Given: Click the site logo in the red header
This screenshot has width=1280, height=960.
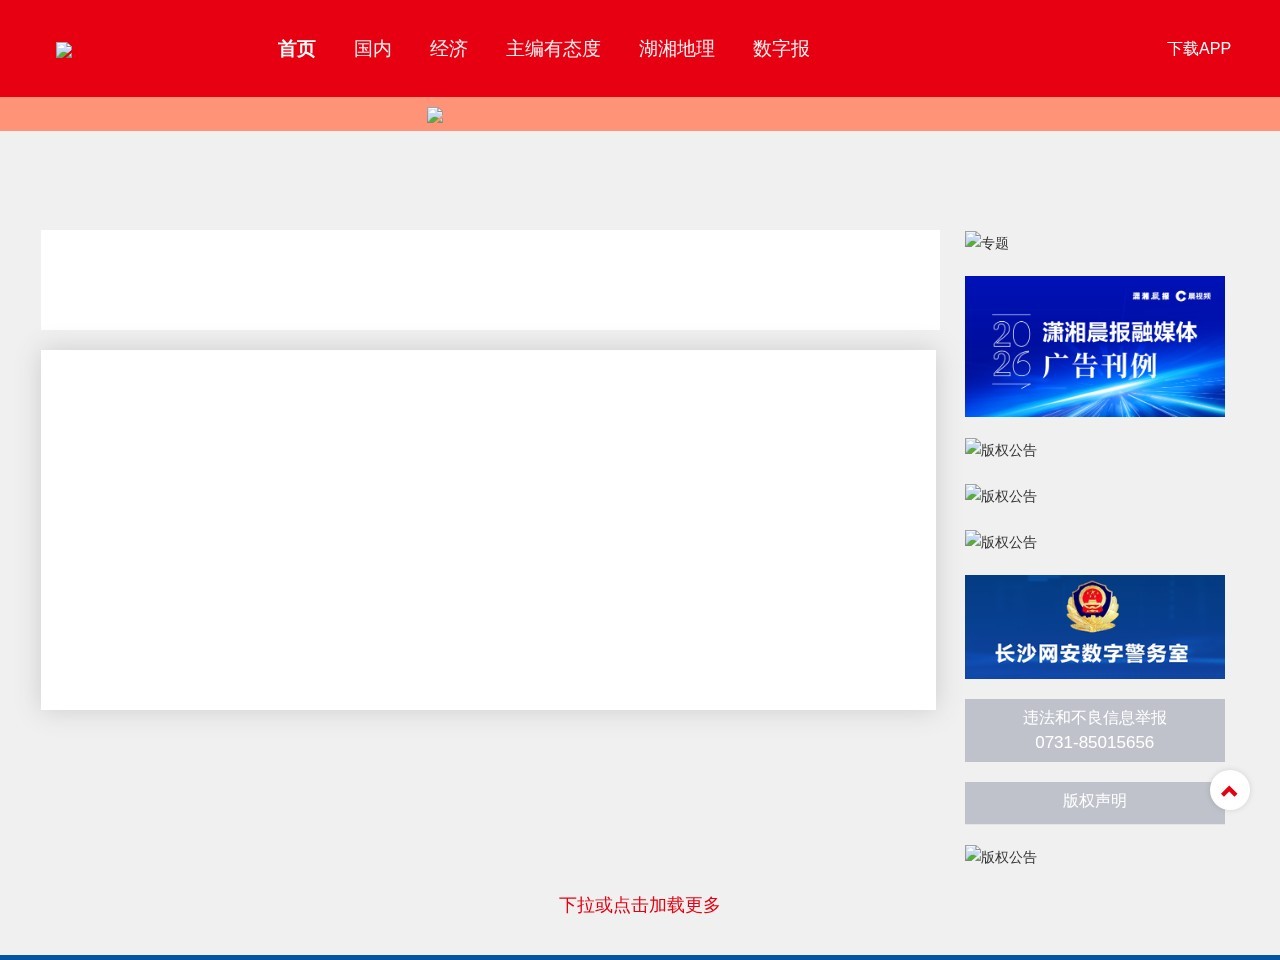Looking at the screenshot, I should click(x=64, y=49).
